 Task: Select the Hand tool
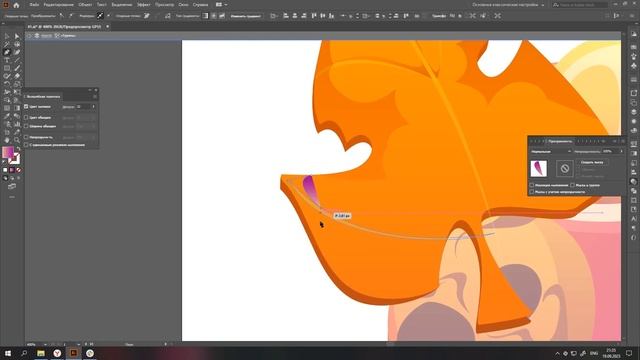[7, 140]
